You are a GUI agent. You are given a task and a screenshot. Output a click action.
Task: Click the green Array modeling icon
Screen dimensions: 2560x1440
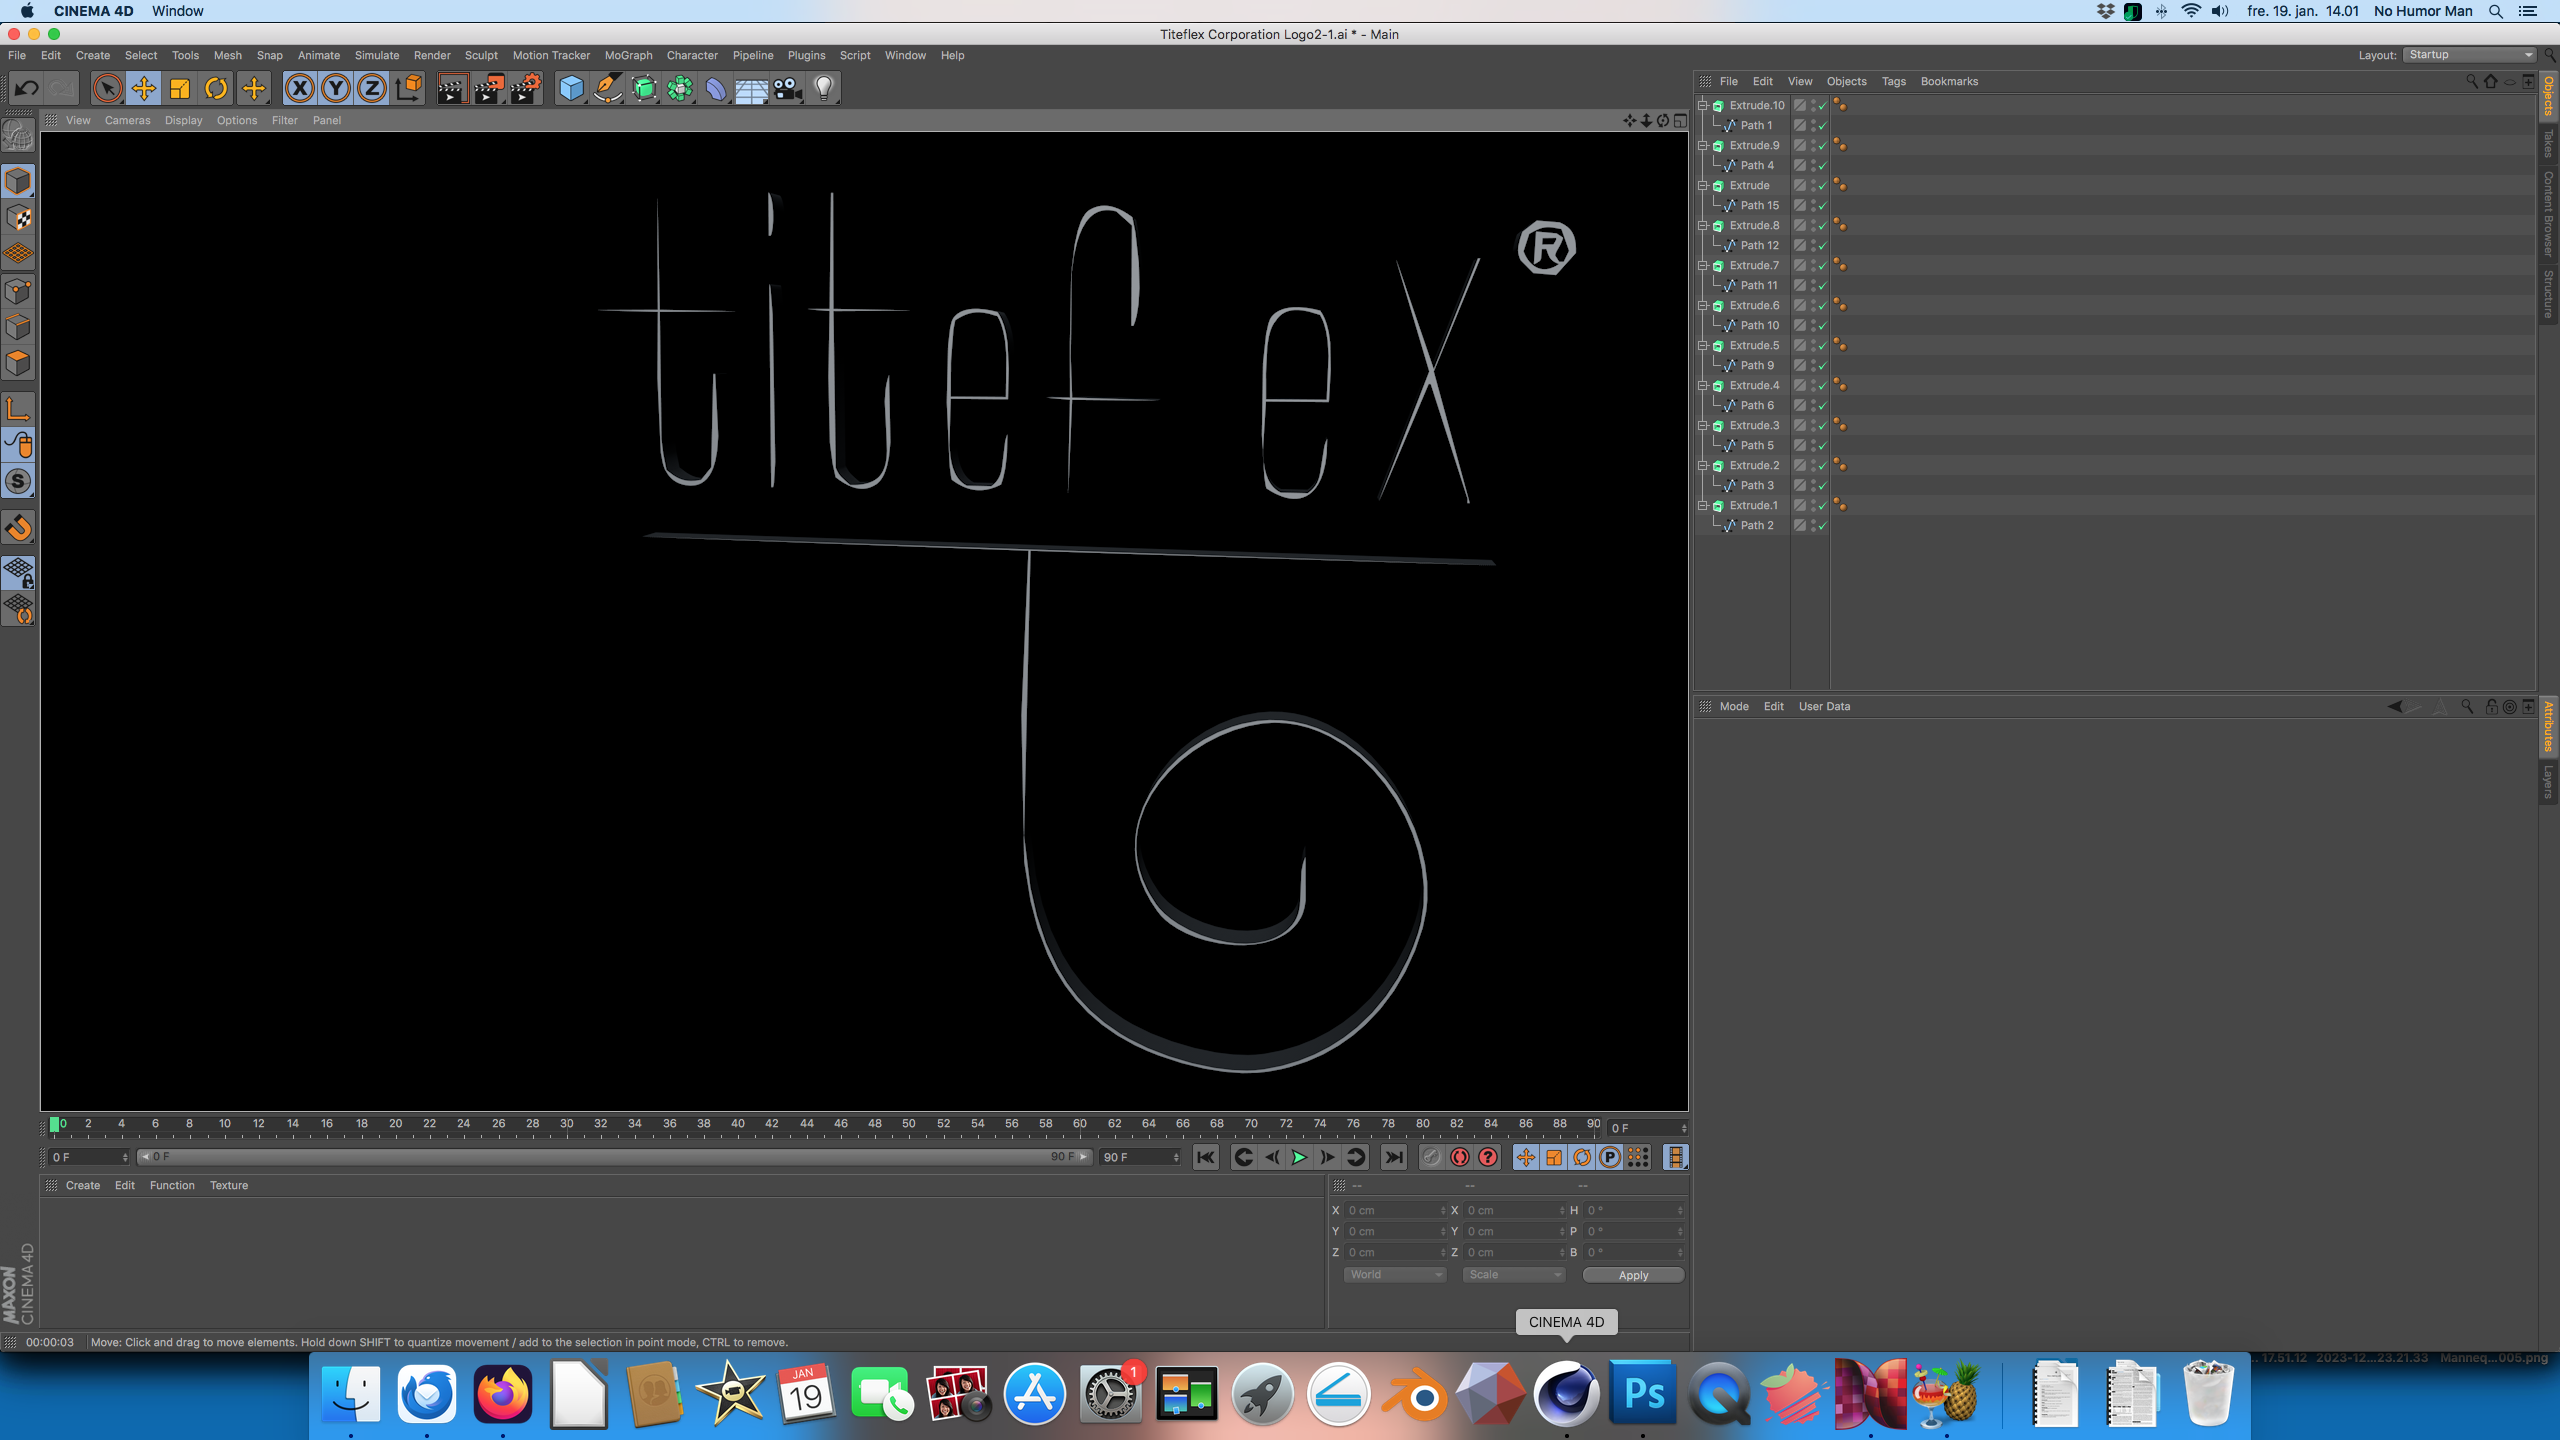point(680,88)
